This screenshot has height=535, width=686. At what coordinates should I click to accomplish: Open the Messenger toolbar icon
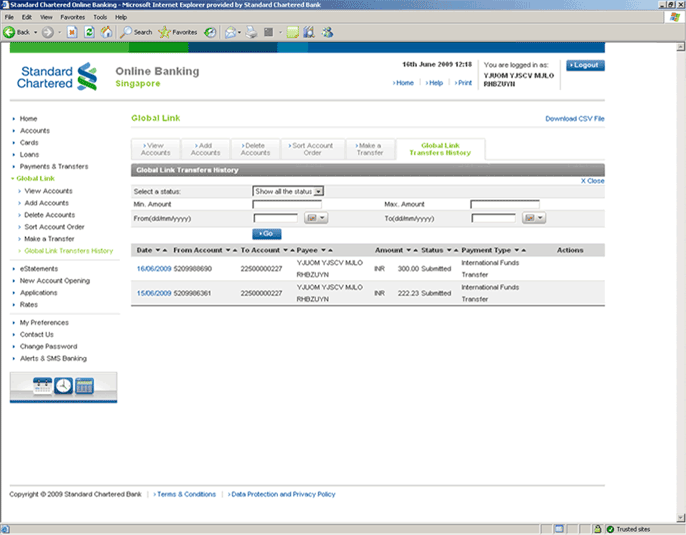[327, 32]
